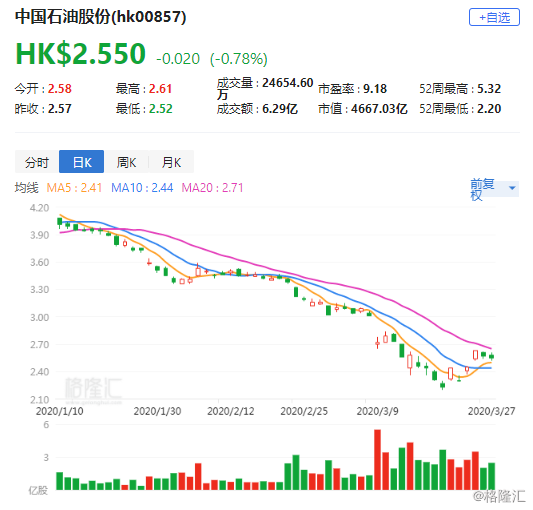The image size is (533, 510).
Task: Click the 52周最高 value 5.32
Action: [489, 89]
